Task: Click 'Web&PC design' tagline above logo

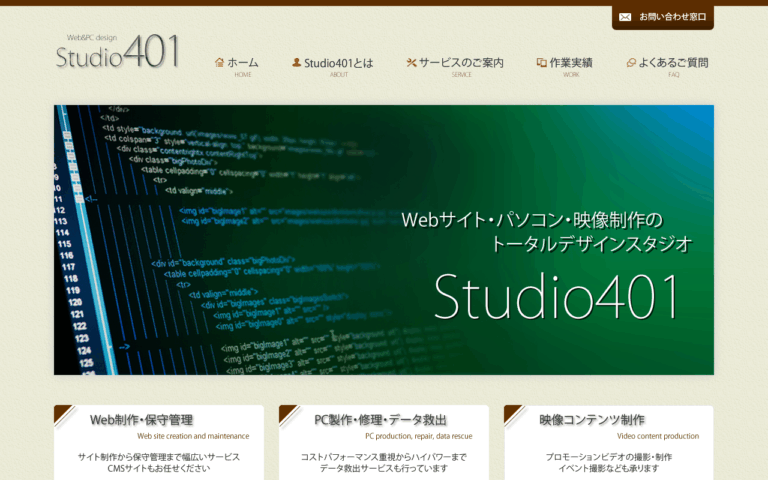Action: (92, 38)
